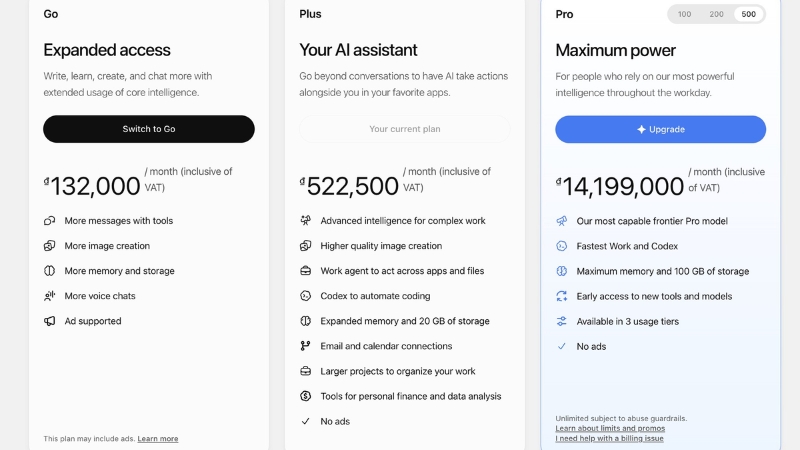Click the memory icon next to 100 GB storage
The height and width of the screenshot is (450, 800).
coord(561,271)
